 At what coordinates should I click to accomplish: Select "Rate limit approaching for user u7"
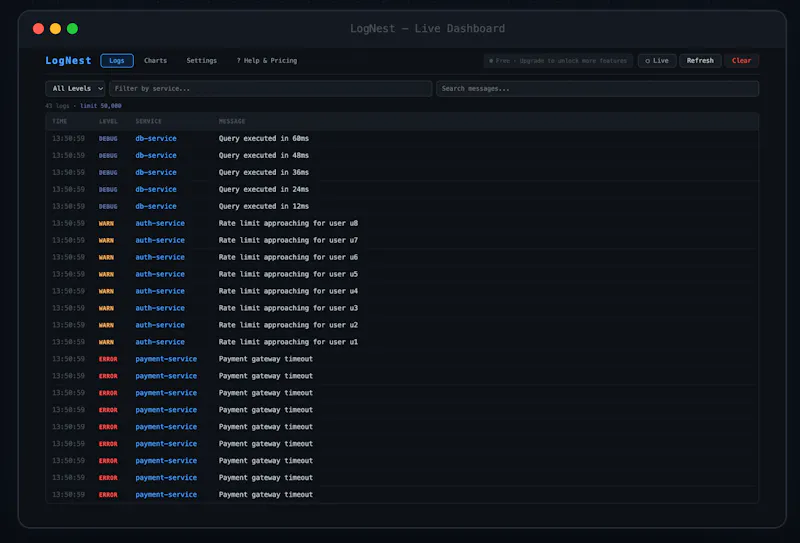(288, 240)
